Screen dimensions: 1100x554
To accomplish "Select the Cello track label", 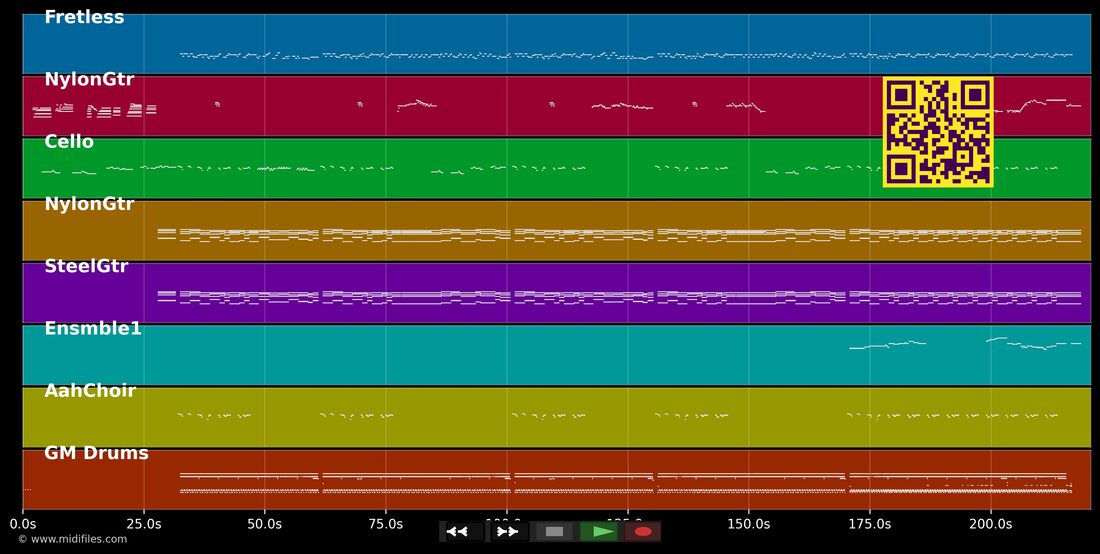I will tap(69, 142).
